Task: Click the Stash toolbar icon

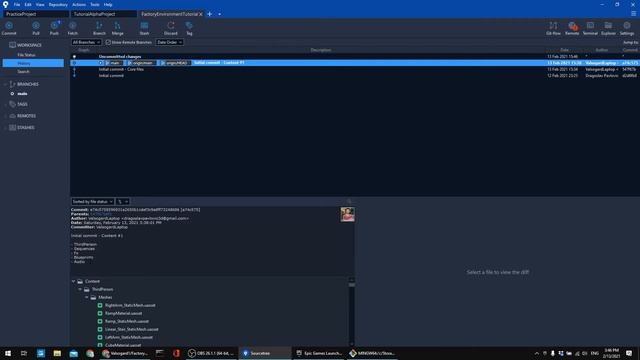Action: coord(144,28)
